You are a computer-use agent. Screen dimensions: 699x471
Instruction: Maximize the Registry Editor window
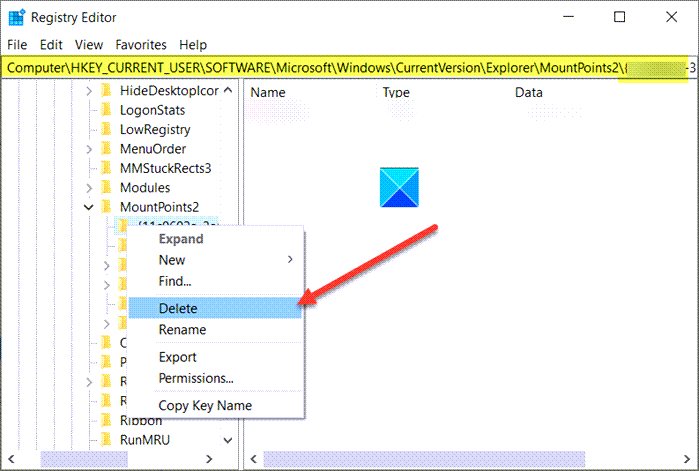[620, 17]
